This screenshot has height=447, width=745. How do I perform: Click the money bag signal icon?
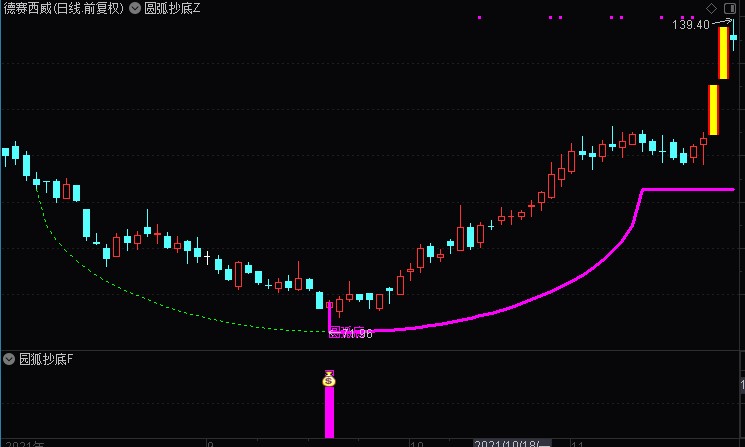pos(329,379)
